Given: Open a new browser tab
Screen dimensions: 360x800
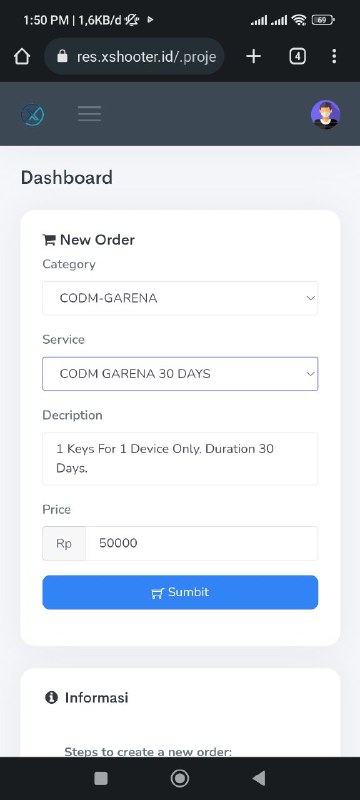Looking at the screenshot, I should (253, 56).
